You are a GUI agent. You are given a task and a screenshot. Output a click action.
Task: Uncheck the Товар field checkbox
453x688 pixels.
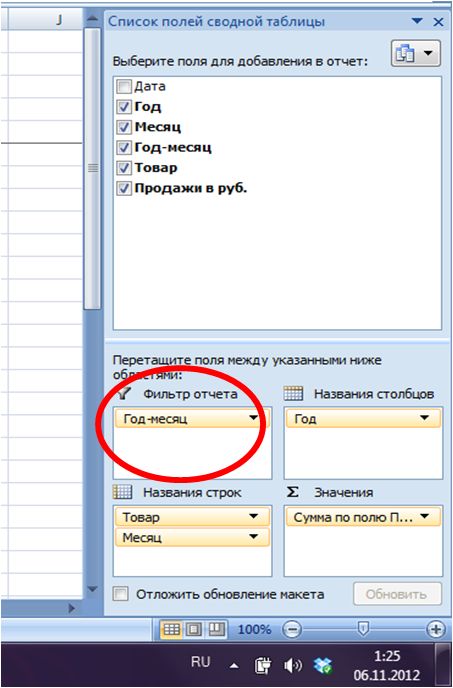point(123,168)
